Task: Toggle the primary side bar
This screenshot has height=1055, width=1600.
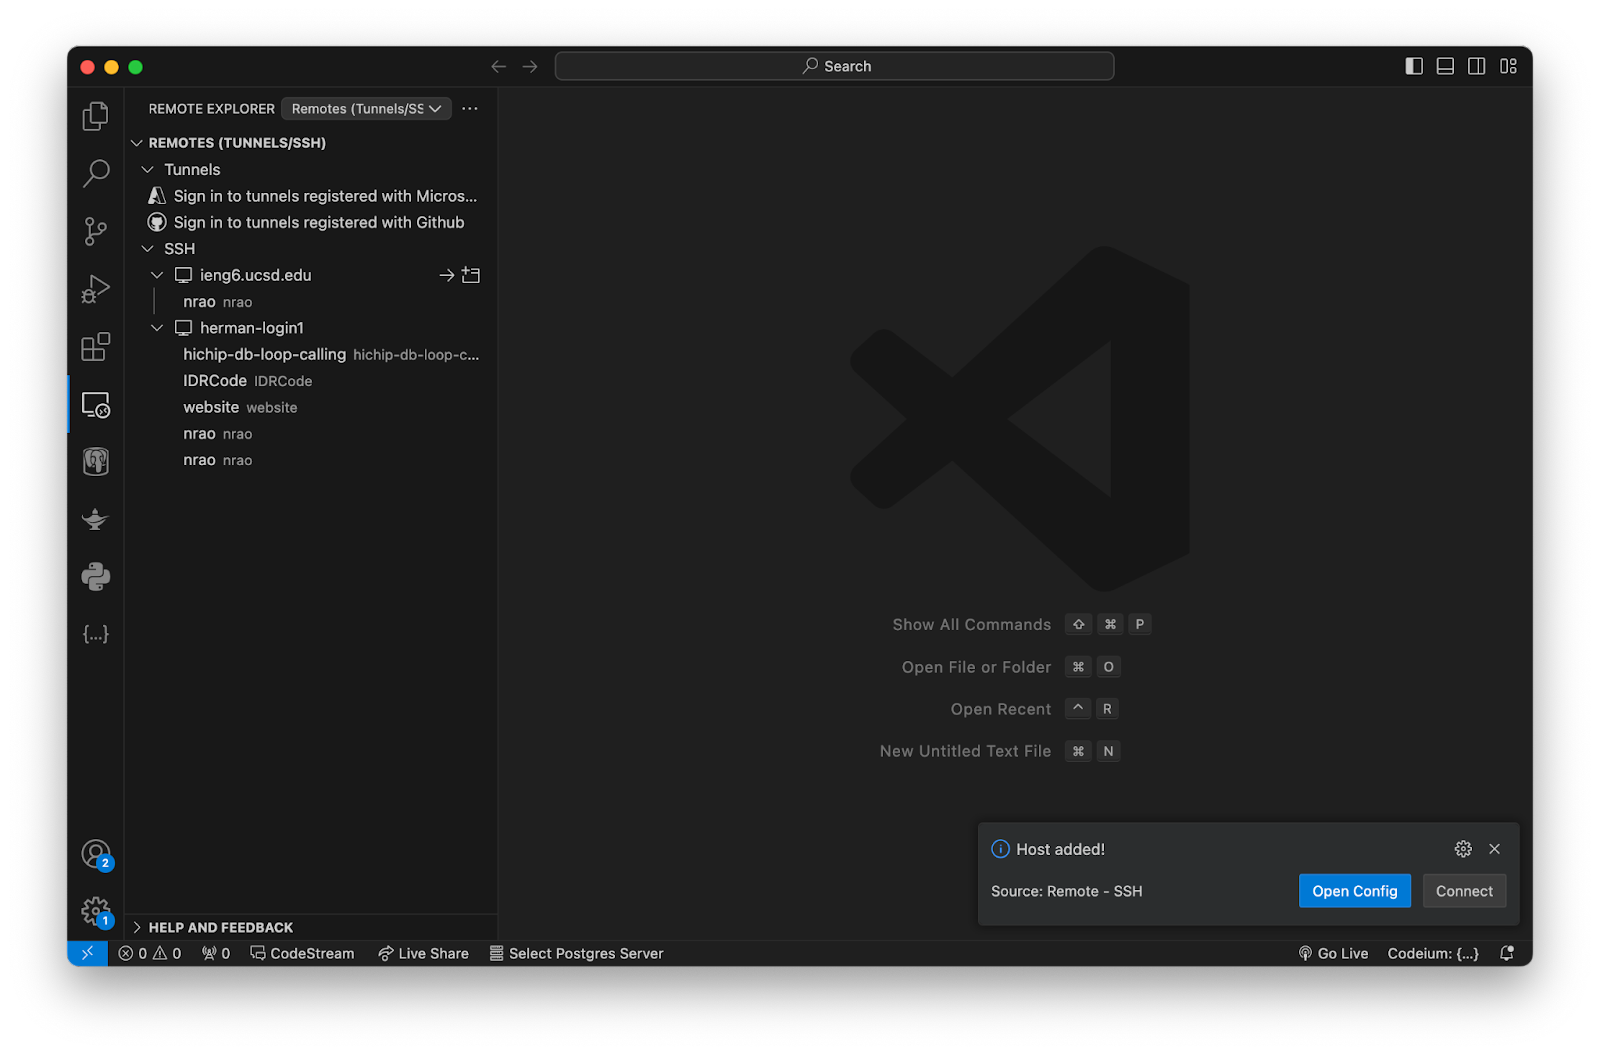Action: 1414,66
